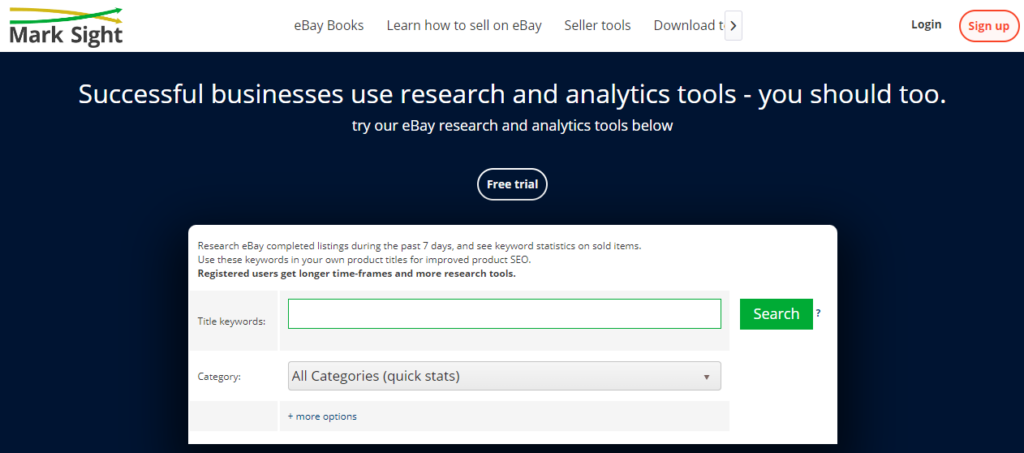1024x453 pixels.
Task: Click the Category dropdown arrow
Action: (706, 377)
